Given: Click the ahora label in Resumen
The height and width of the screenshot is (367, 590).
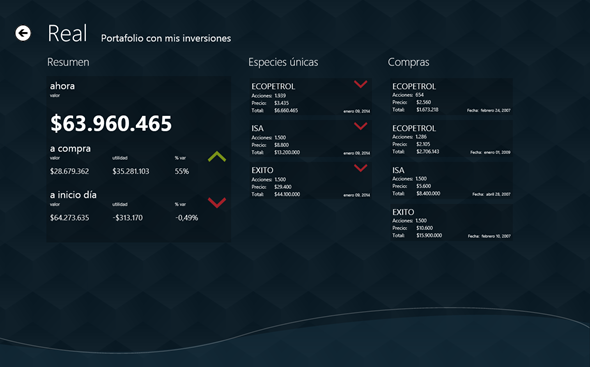Looking at the screenshot, I should (62, 86).
